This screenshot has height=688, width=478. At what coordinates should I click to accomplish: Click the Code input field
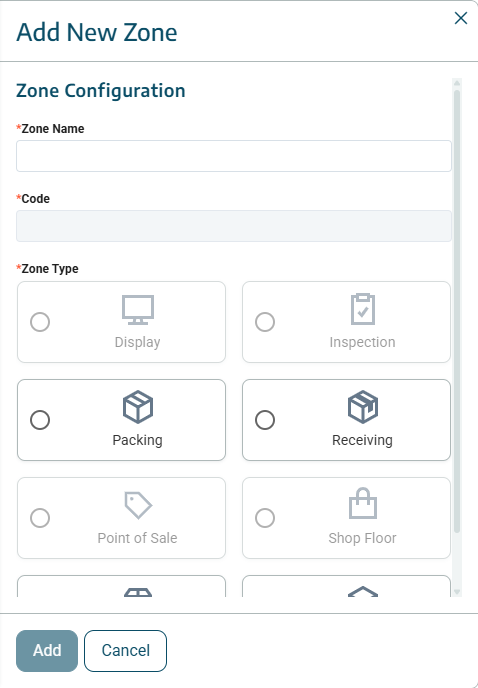point(234,226)
